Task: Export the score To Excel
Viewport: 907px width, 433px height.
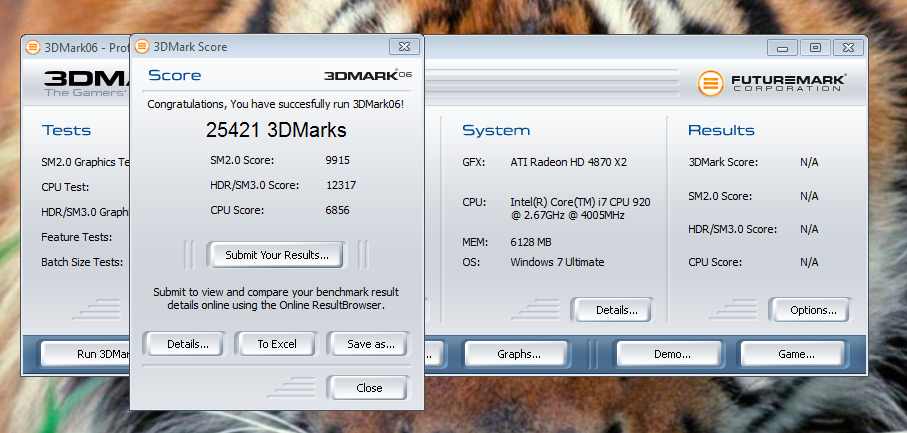Action: coord(276,344)
